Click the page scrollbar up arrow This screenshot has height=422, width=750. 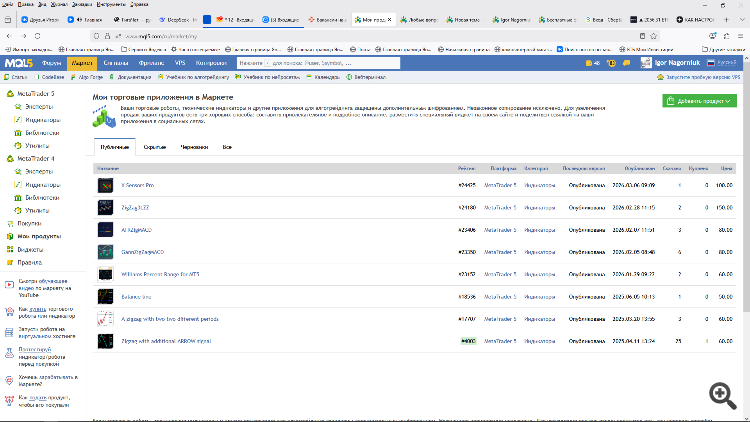coord(746,58)
